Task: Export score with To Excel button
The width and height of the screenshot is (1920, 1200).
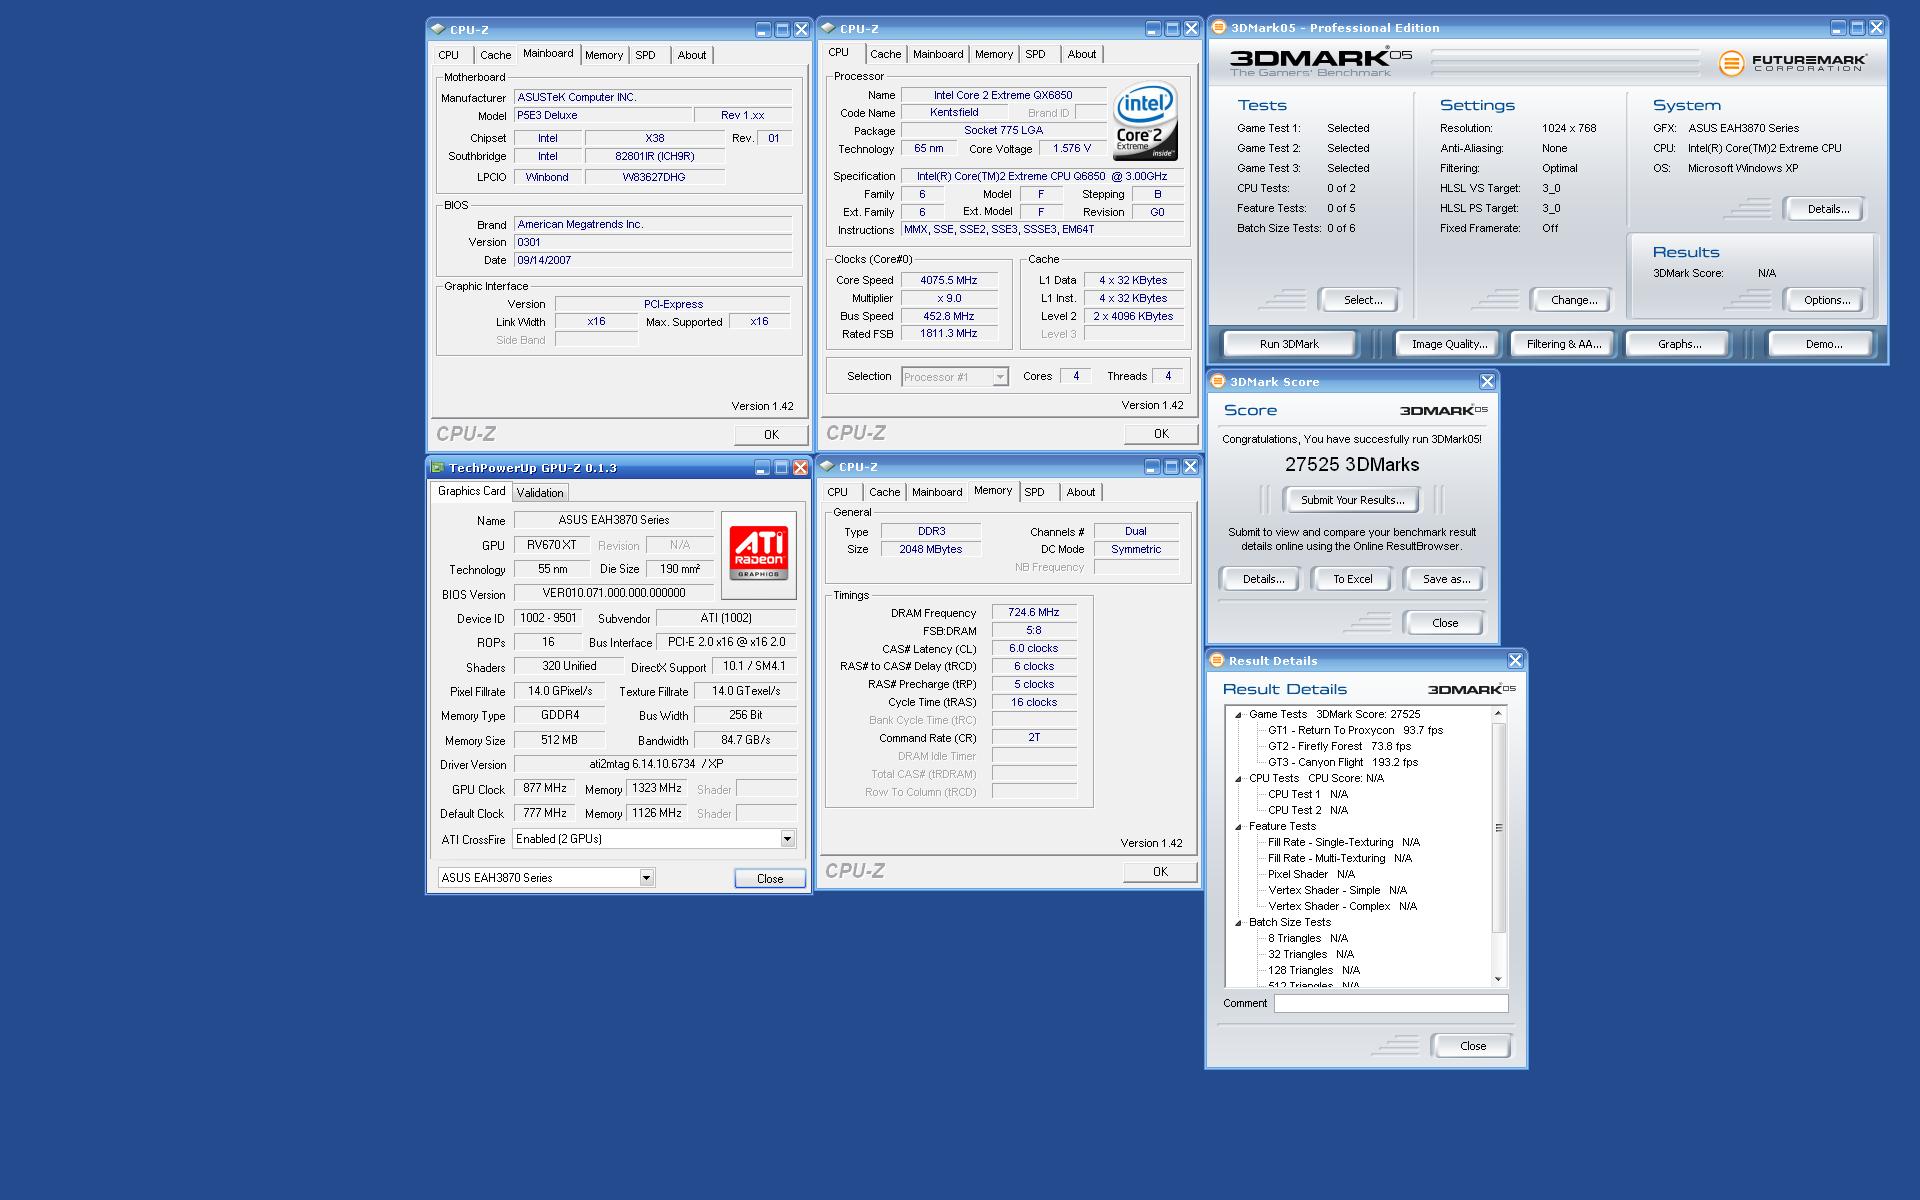Action: pyautogui.click(x=1352, y=579)
